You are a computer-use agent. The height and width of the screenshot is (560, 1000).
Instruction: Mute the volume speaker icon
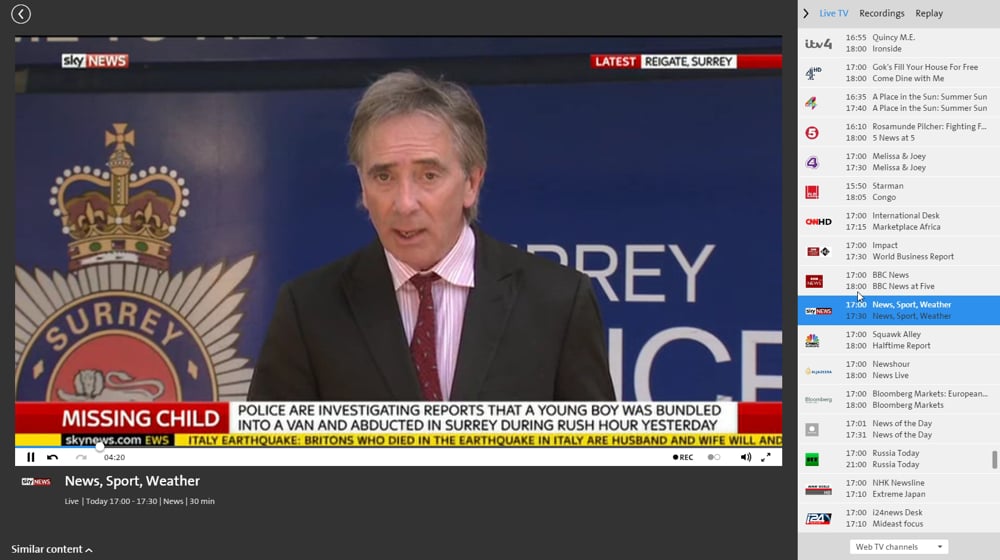746,457
